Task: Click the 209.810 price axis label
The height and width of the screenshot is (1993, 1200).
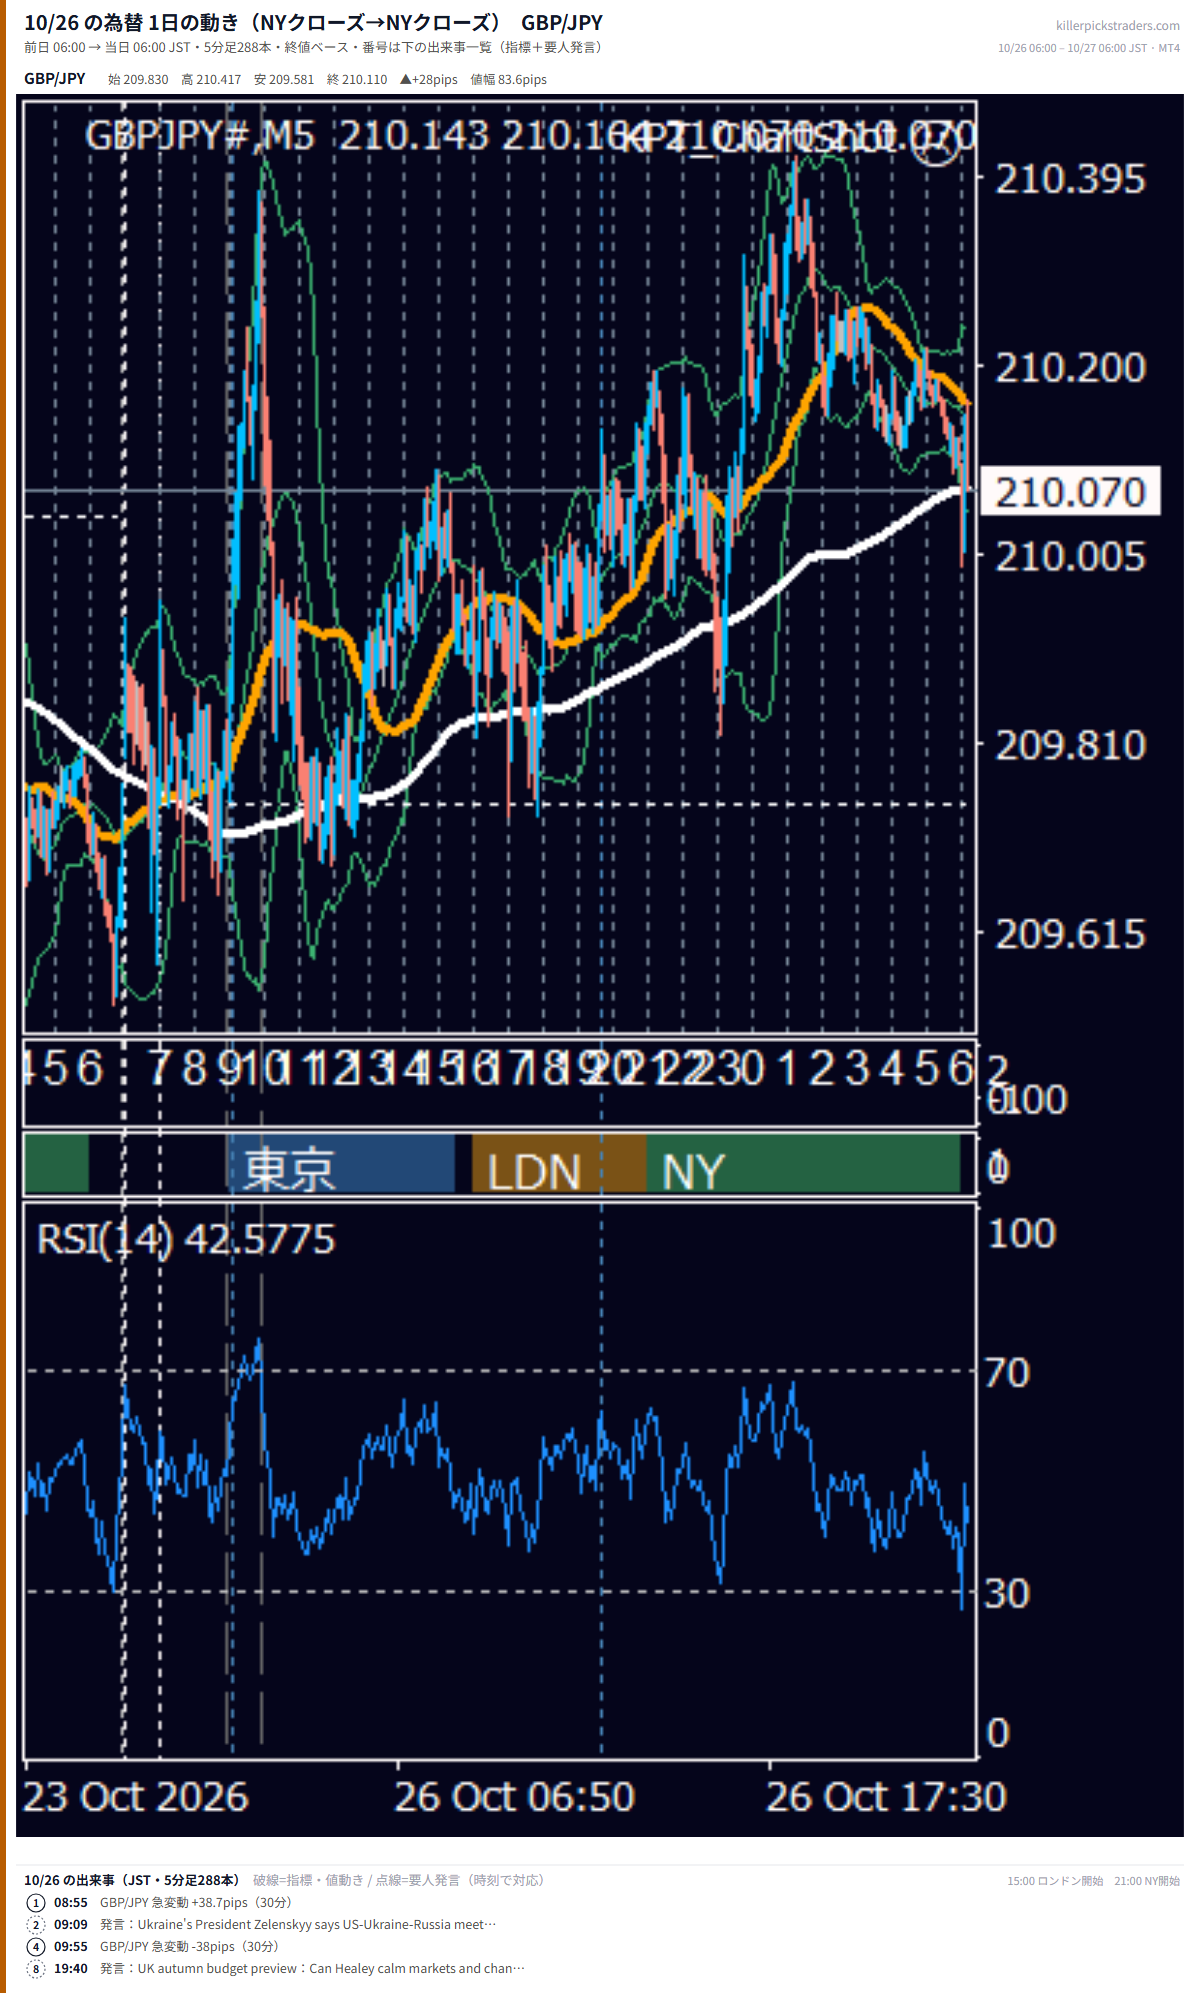Action: coord(1070,745)
